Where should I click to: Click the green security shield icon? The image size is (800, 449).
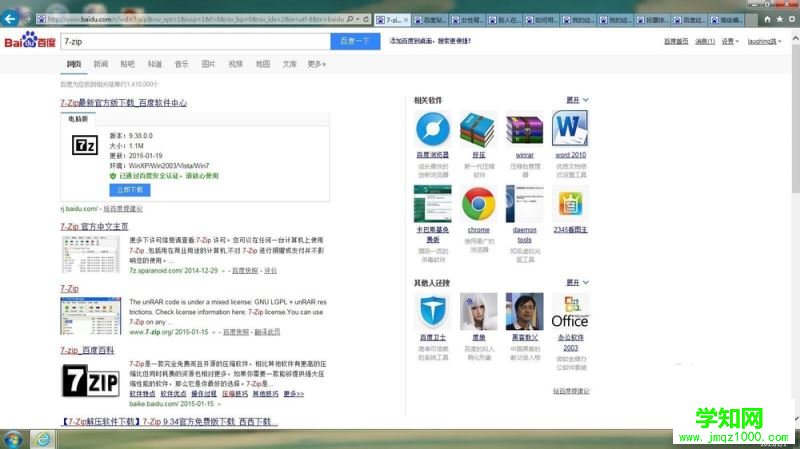point(113,176)
